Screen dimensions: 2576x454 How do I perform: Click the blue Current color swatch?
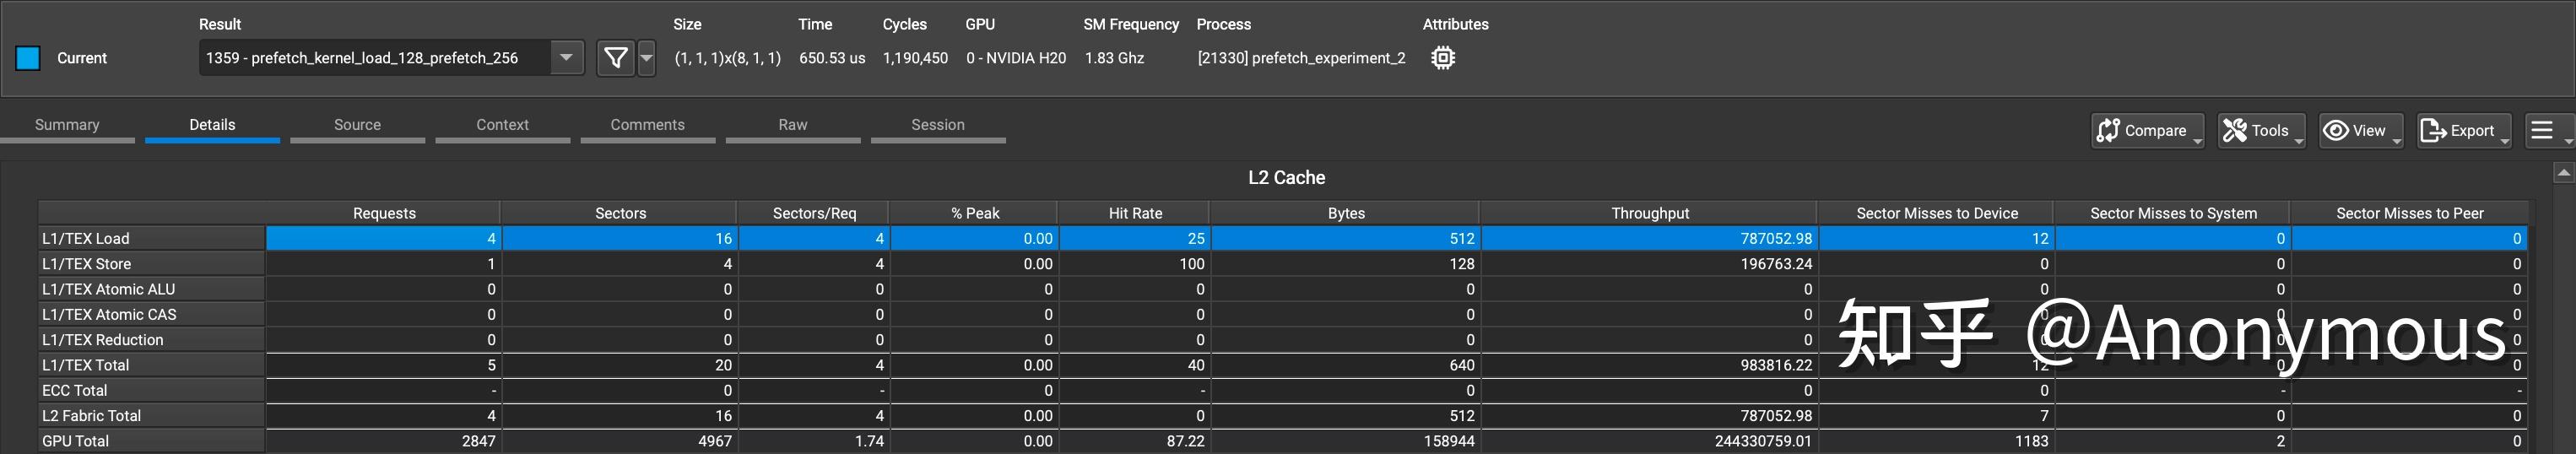28,58
